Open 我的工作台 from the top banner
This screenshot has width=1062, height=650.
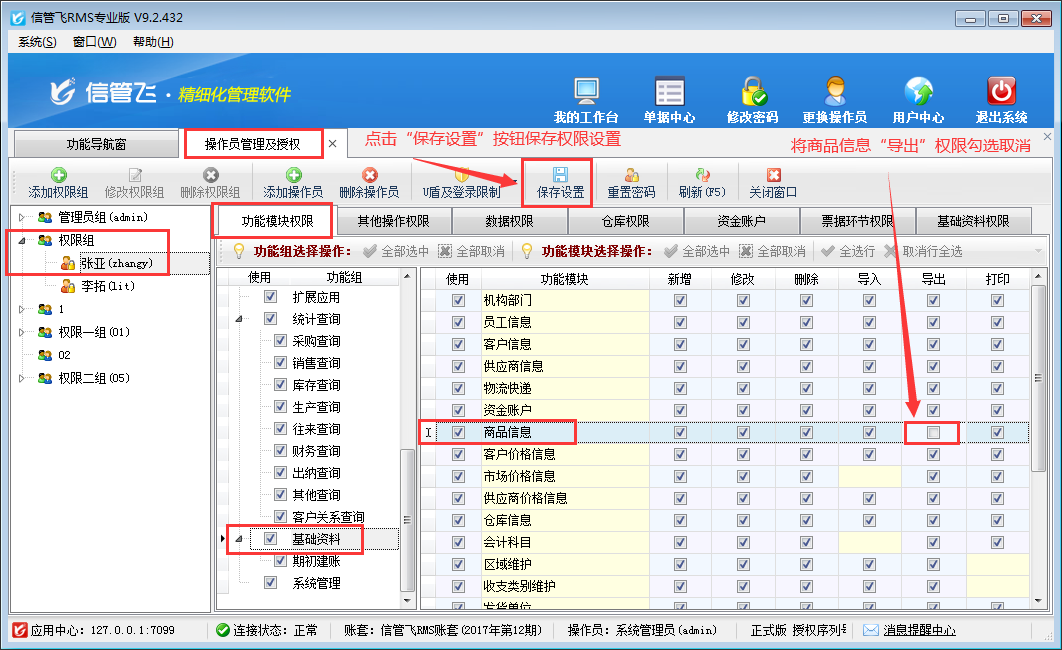(x=586, y=92)
